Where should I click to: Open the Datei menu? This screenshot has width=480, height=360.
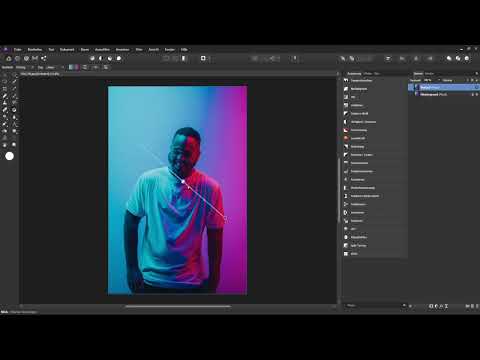[x=17, y=49]
